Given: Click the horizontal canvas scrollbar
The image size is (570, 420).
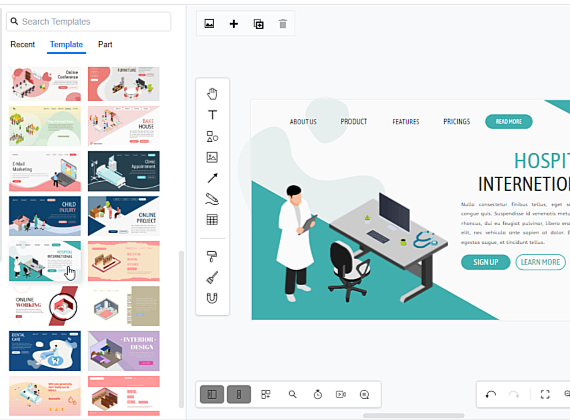Looking at the screenshot, I should pos(413,415).
